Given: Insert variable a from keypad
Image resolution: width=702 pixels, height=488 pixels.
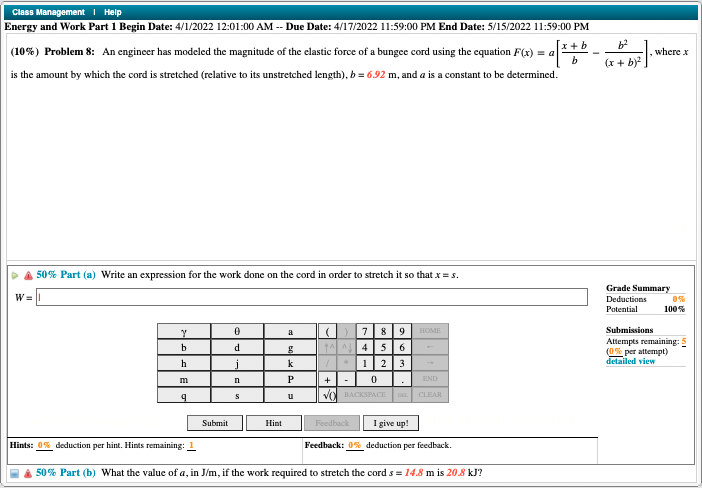Looking at the screenshot, I should tap(290, 331).
